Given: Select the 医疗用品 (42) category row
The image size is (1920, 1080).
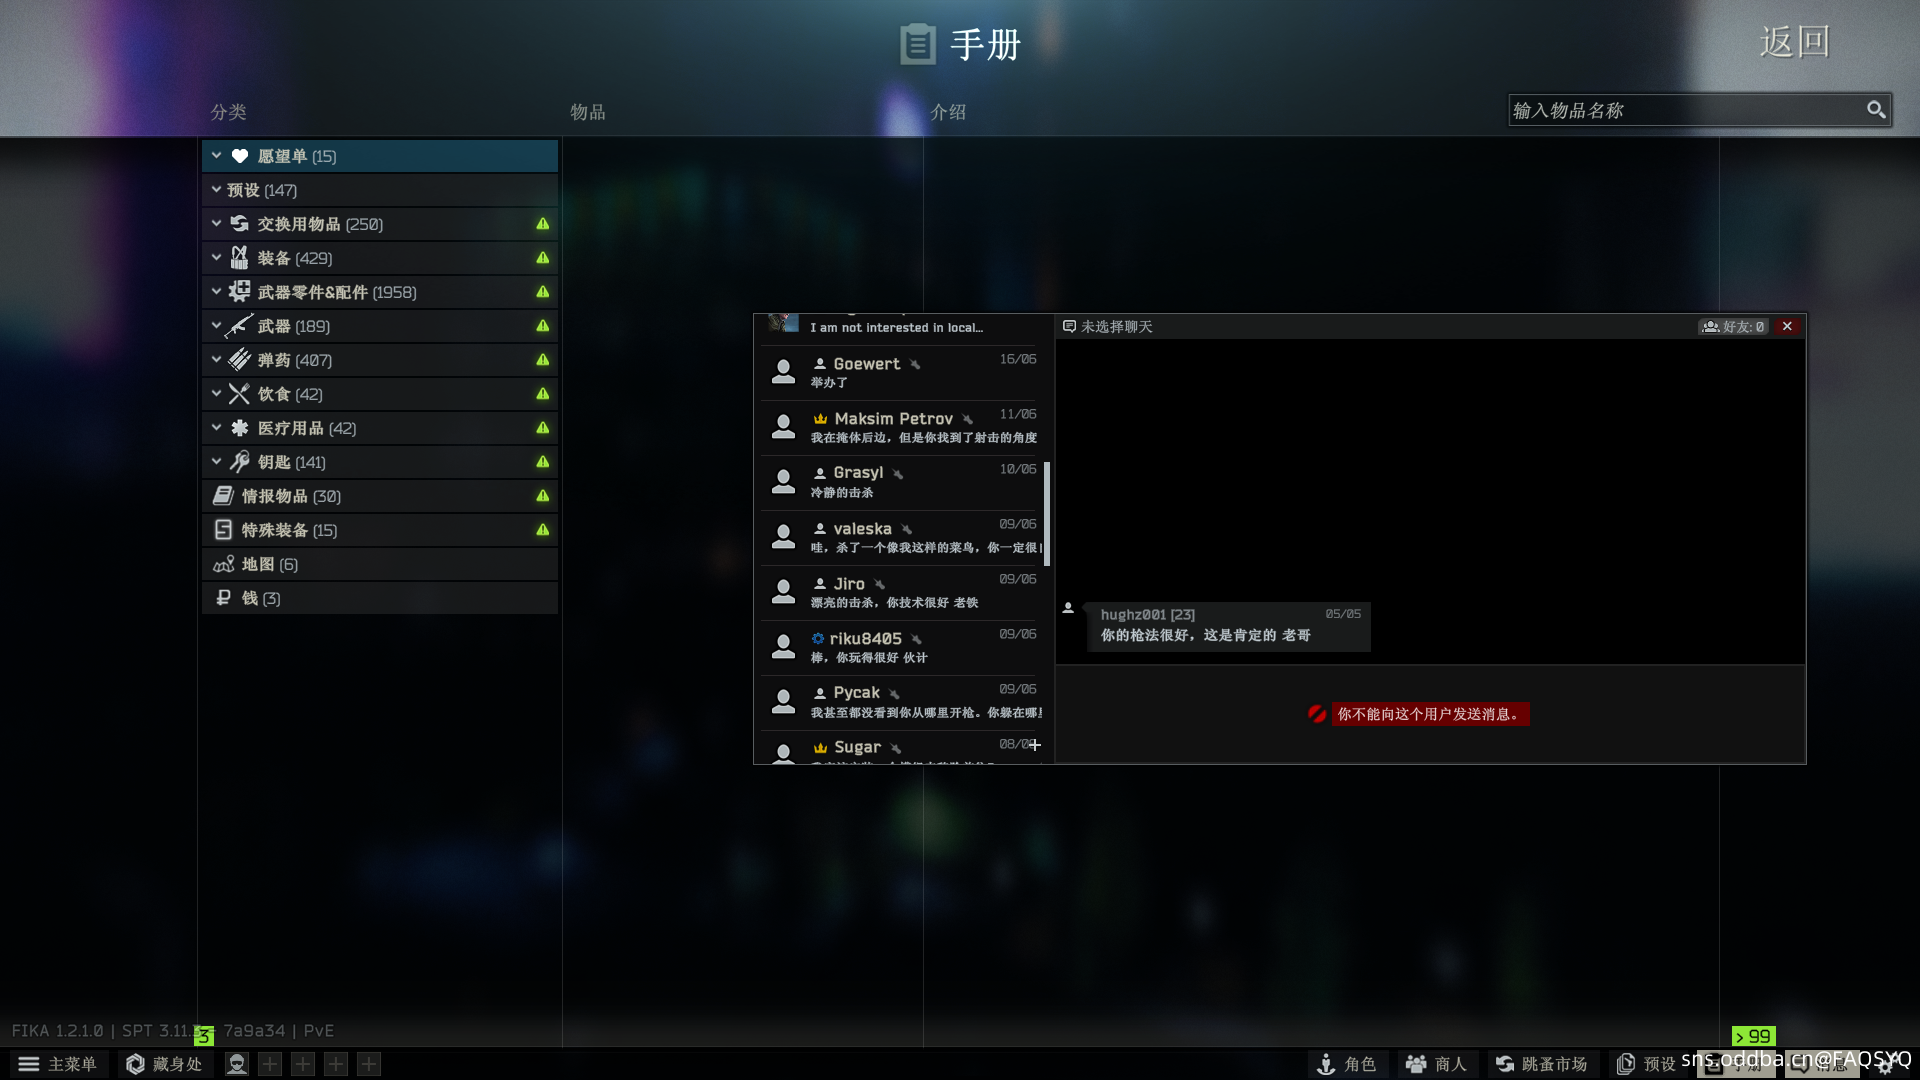Looking at the screenshot, I should (x=380, y=428).
